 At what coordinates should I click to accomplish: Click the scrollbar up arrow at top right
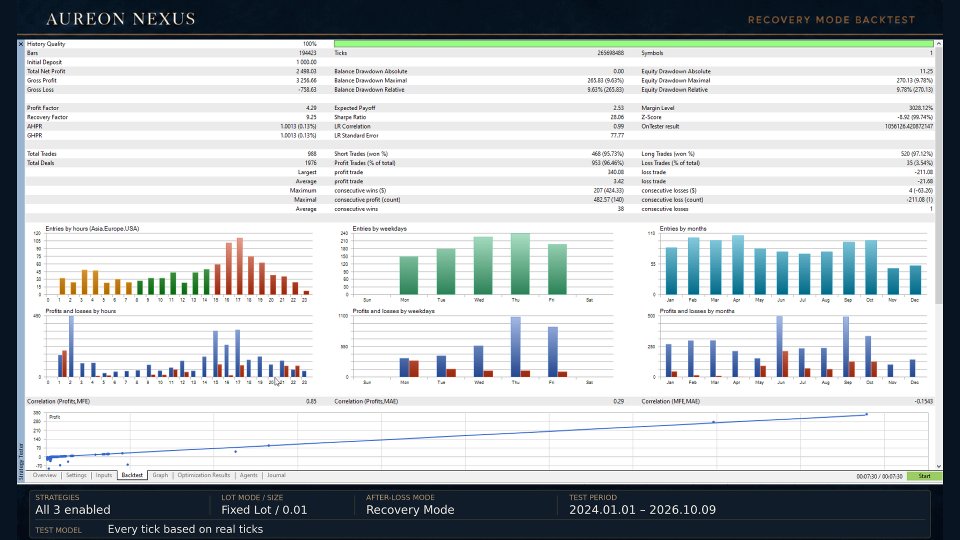939,44
